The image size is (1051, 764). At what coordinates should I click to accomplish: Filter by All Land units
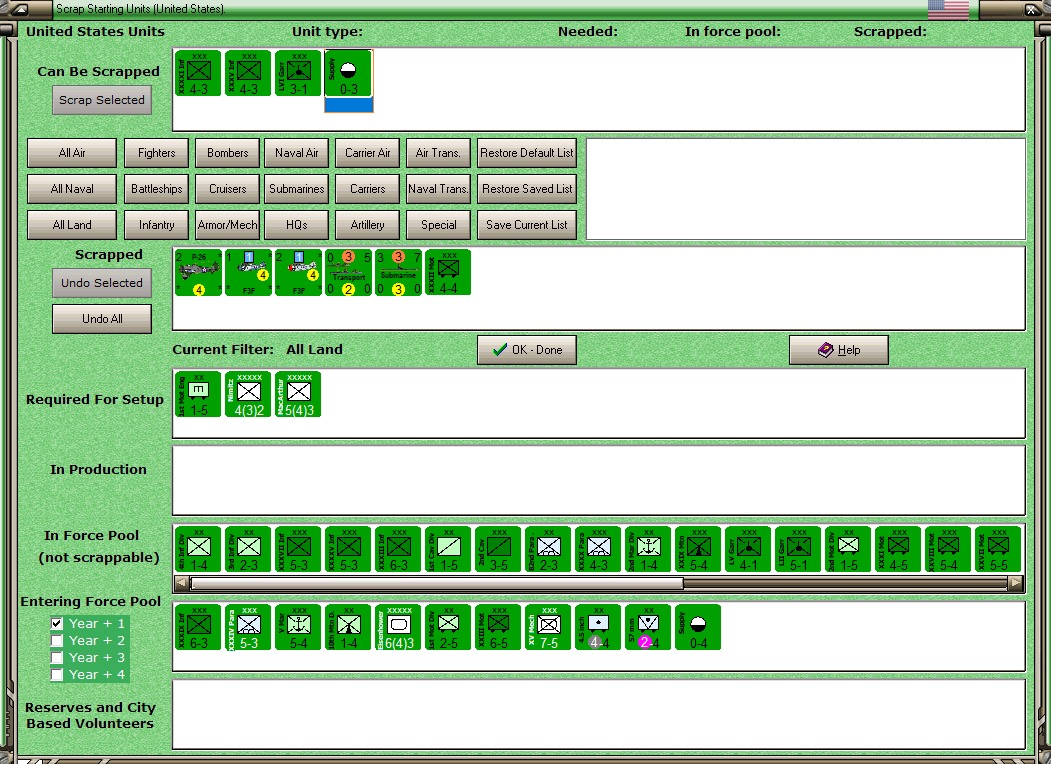pos(72,225)
